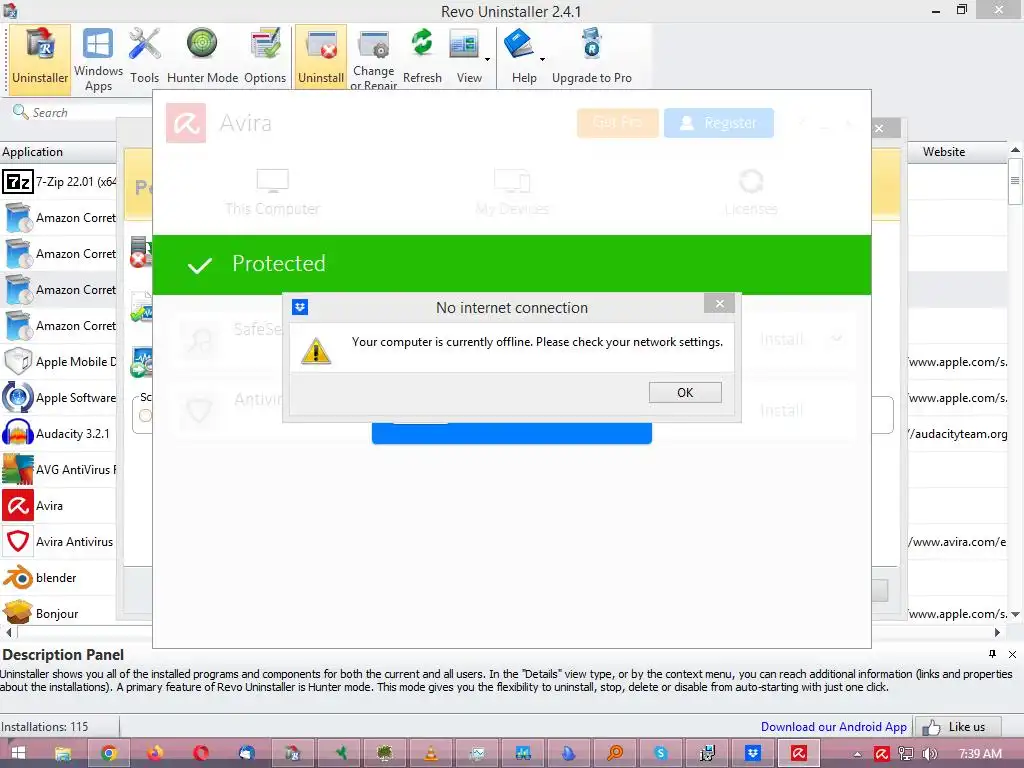Viewport: 1024px width, 768px height.
Task: Switch to Licenses tab in Avira
Action: 751,192
